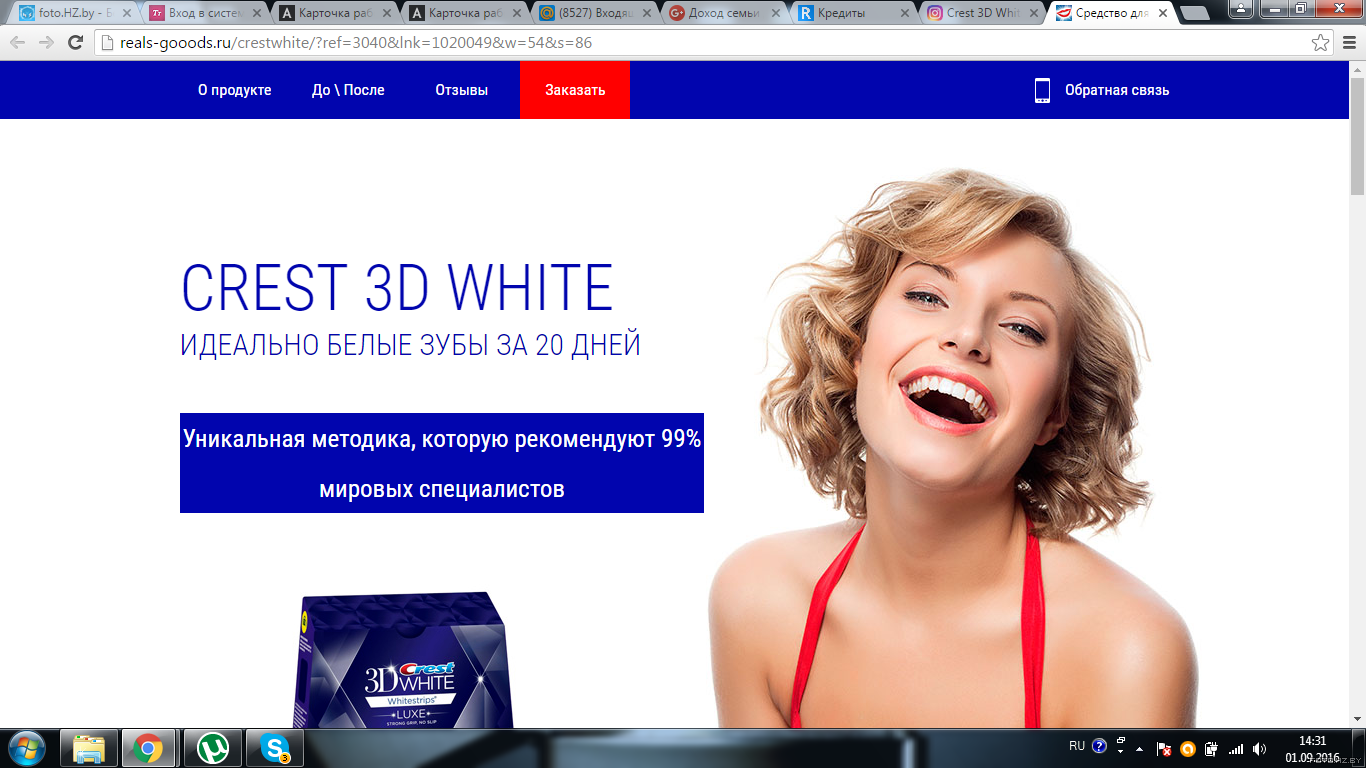Show hidden tray icons arrow

[x=1139, y=748]
